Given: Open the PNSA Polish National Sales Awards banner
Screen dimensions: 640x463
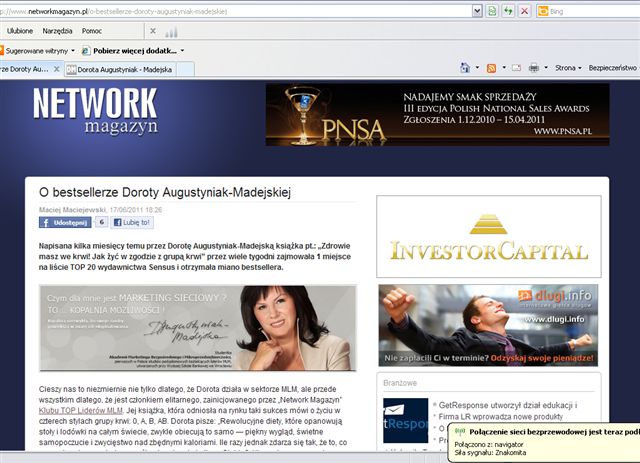Looking at the screenshot, I should pos(437,115).
